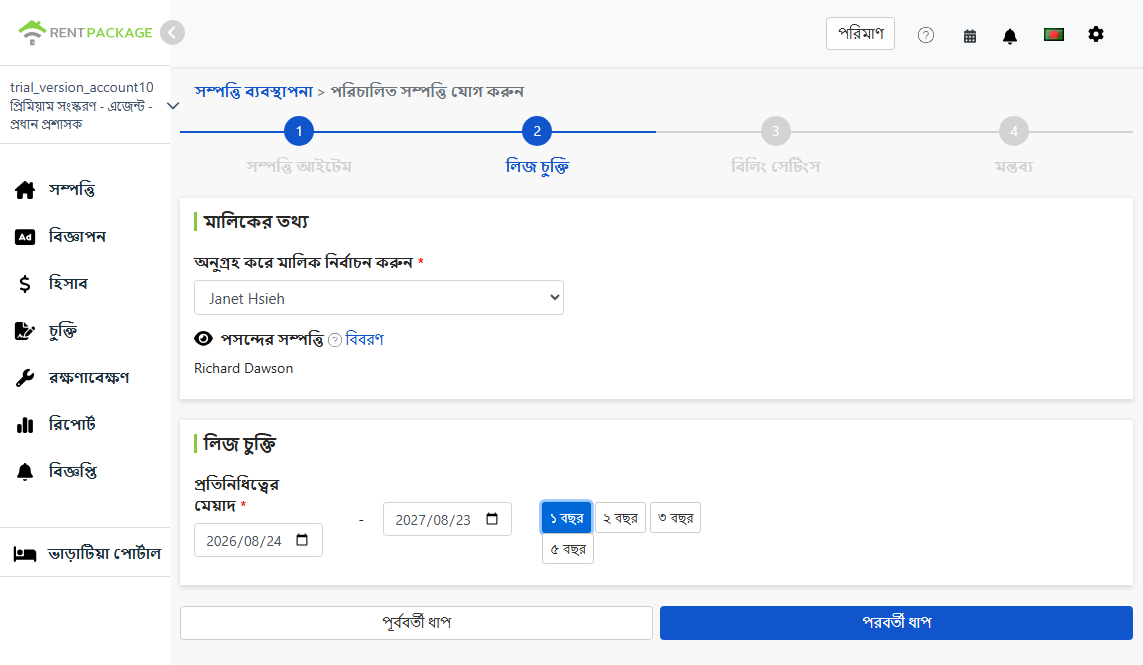
Task: Click the প্রতিনিধিত্বের মেয়াদ label
Action: 236,494
